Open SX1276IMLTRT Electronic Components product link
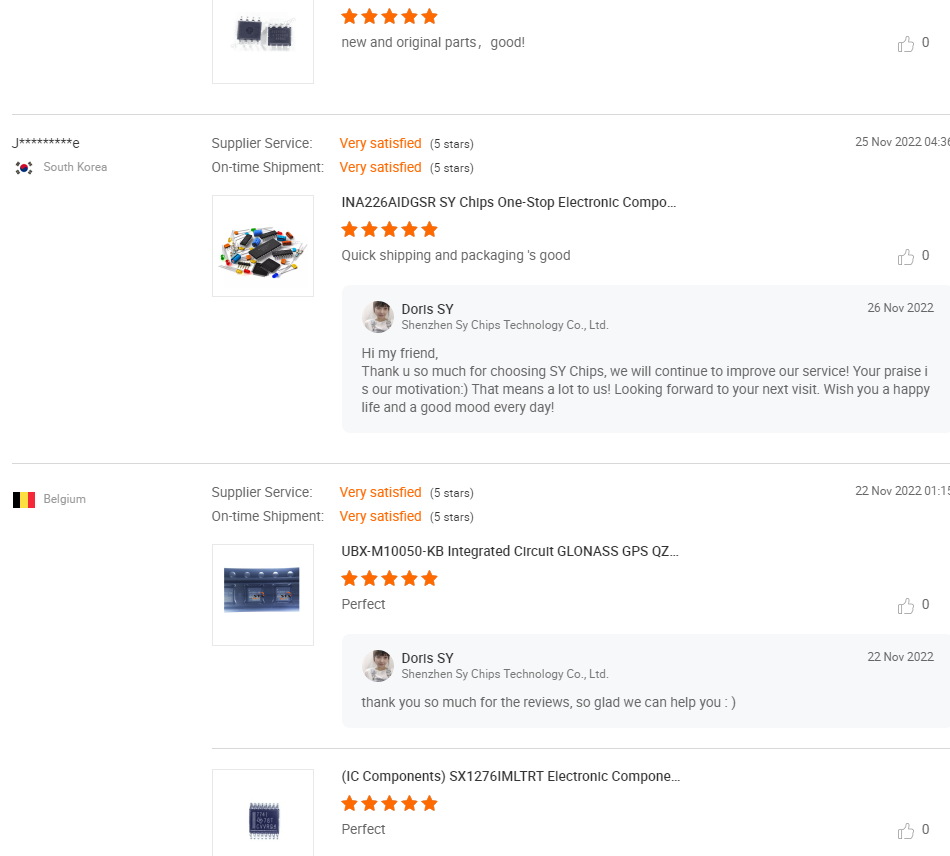This screenshot has width=950, height=856. pyautogui.click(x=510, y=776)
